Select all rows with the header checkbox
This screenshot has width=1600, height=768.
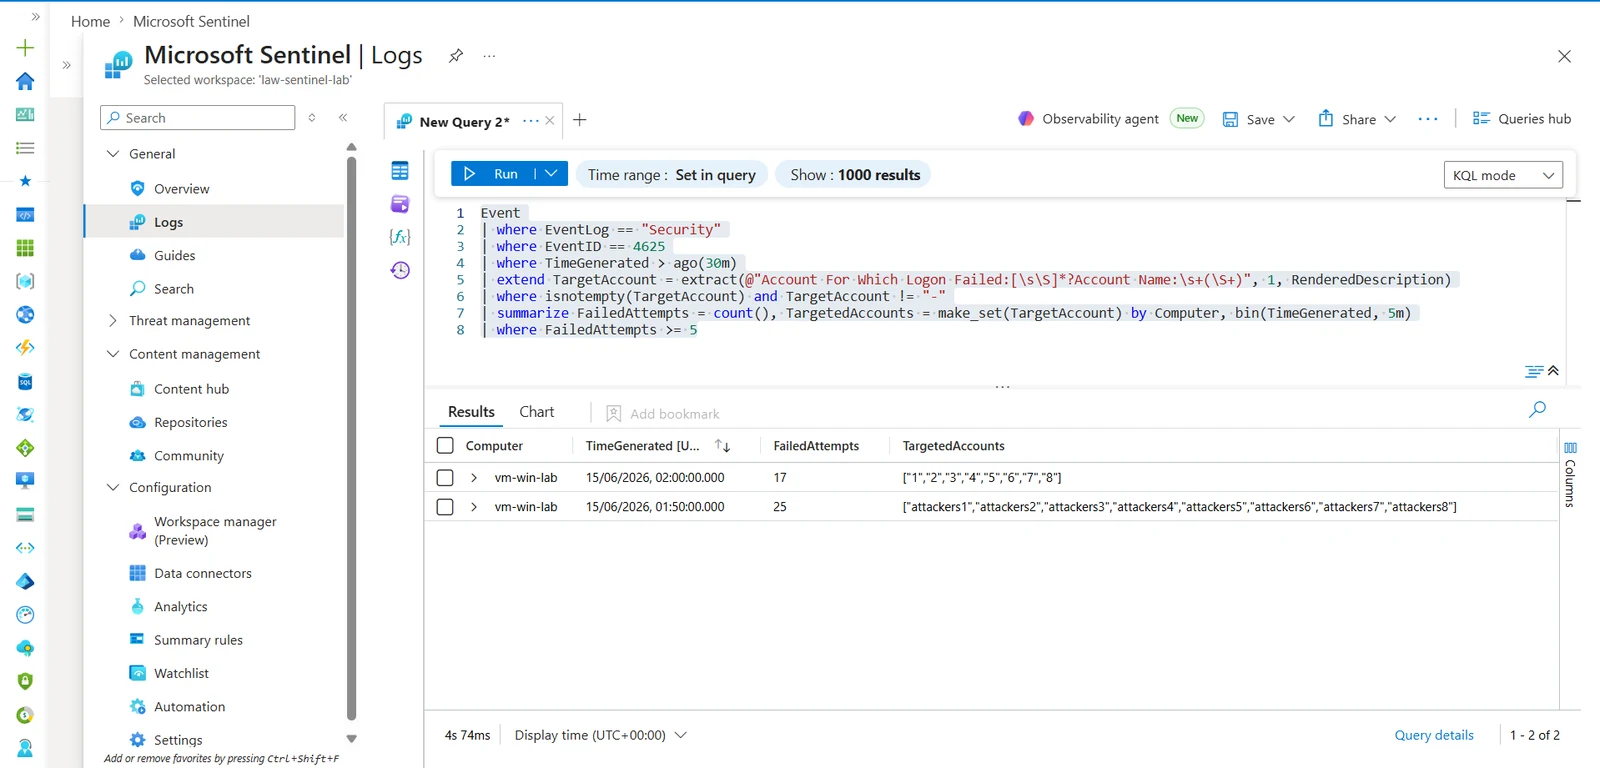[x=446, y=446]
